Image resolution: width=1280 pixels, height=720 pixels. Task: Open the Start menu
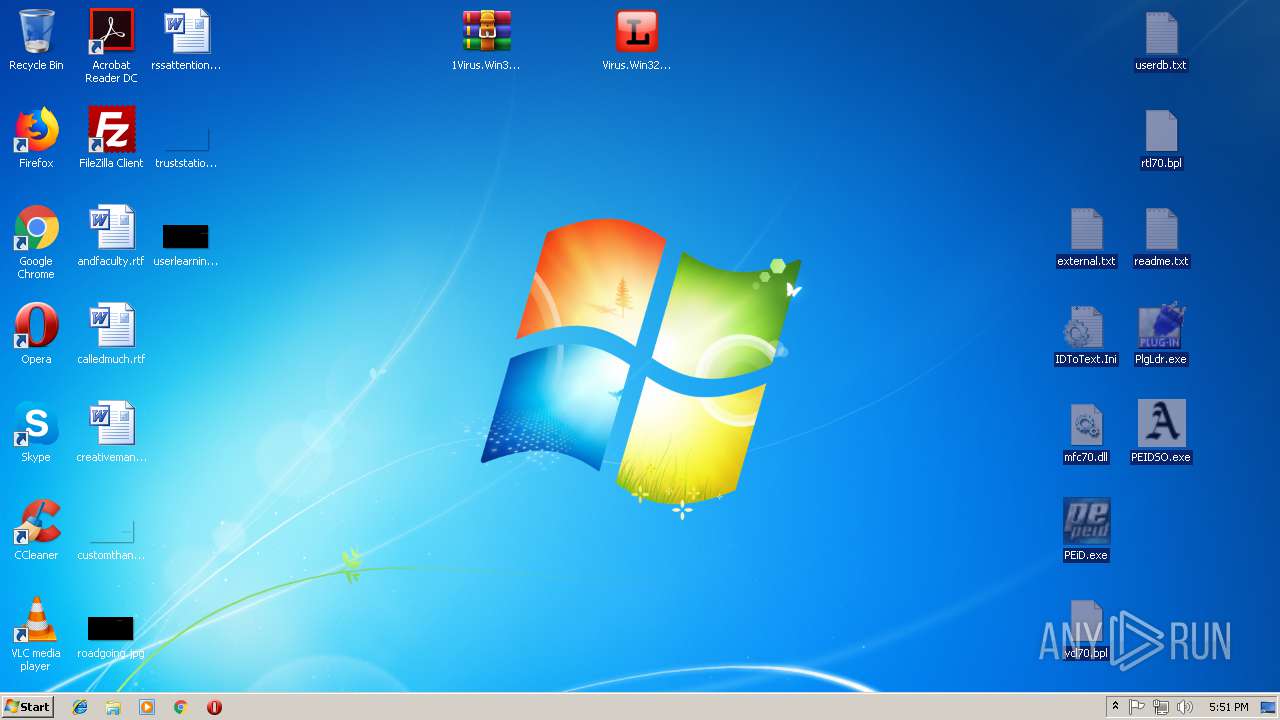pyautogui.click(x=28, y=706)
